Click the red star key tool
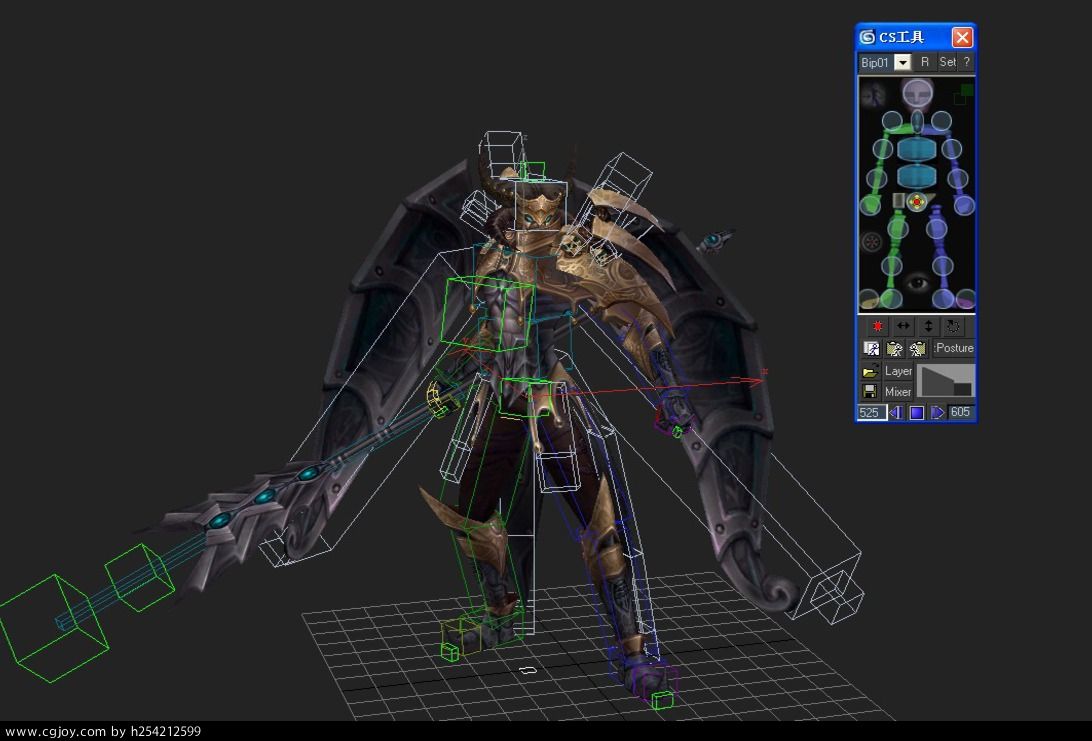 tap(877, 326)
